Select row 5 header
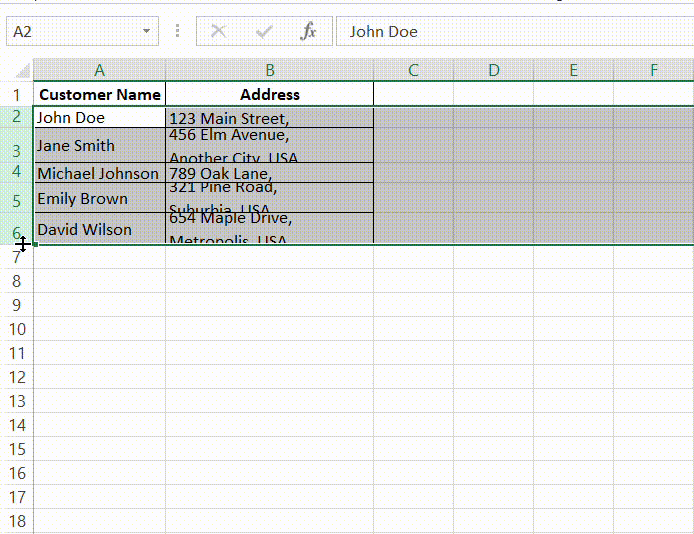The width and height of the screenshot is (694, 534). 16,198
